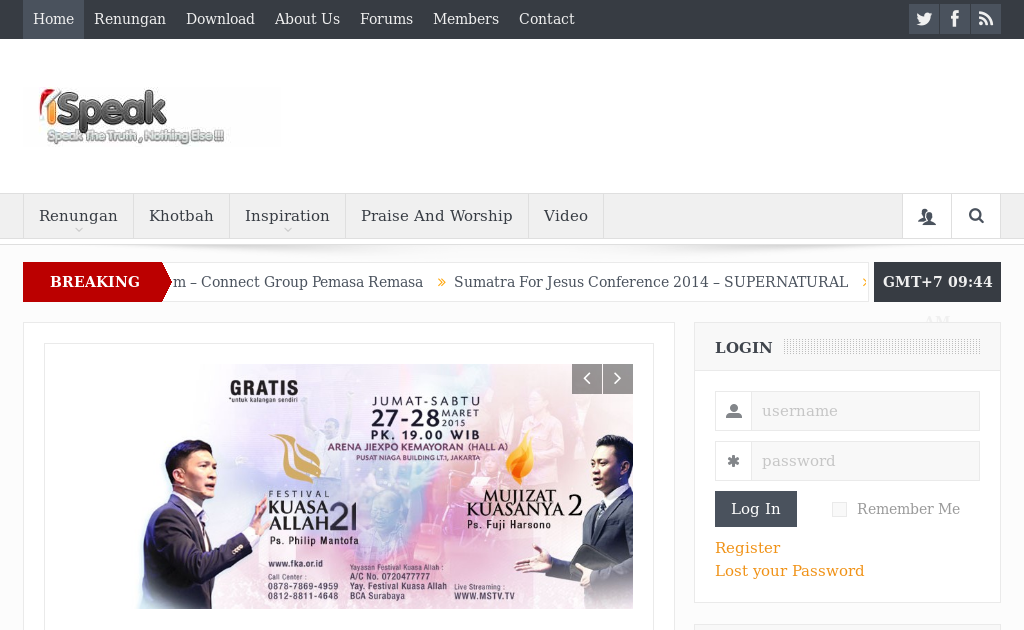Tick the Remember Me checkbox
The image size is (1024, 630).
point(839,509)
